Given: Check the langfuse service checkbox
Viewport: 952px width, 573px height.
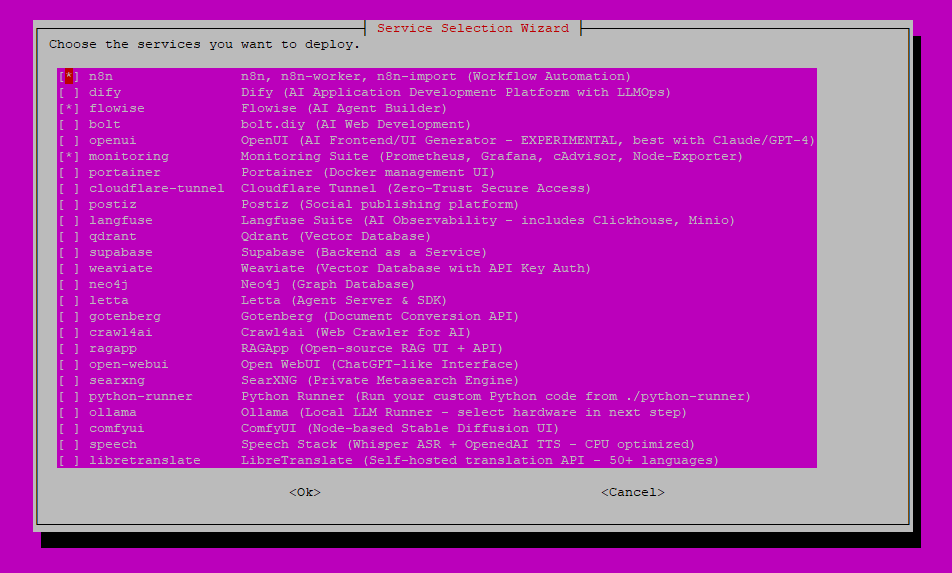Looking at the screenshot, I should 69,220.
